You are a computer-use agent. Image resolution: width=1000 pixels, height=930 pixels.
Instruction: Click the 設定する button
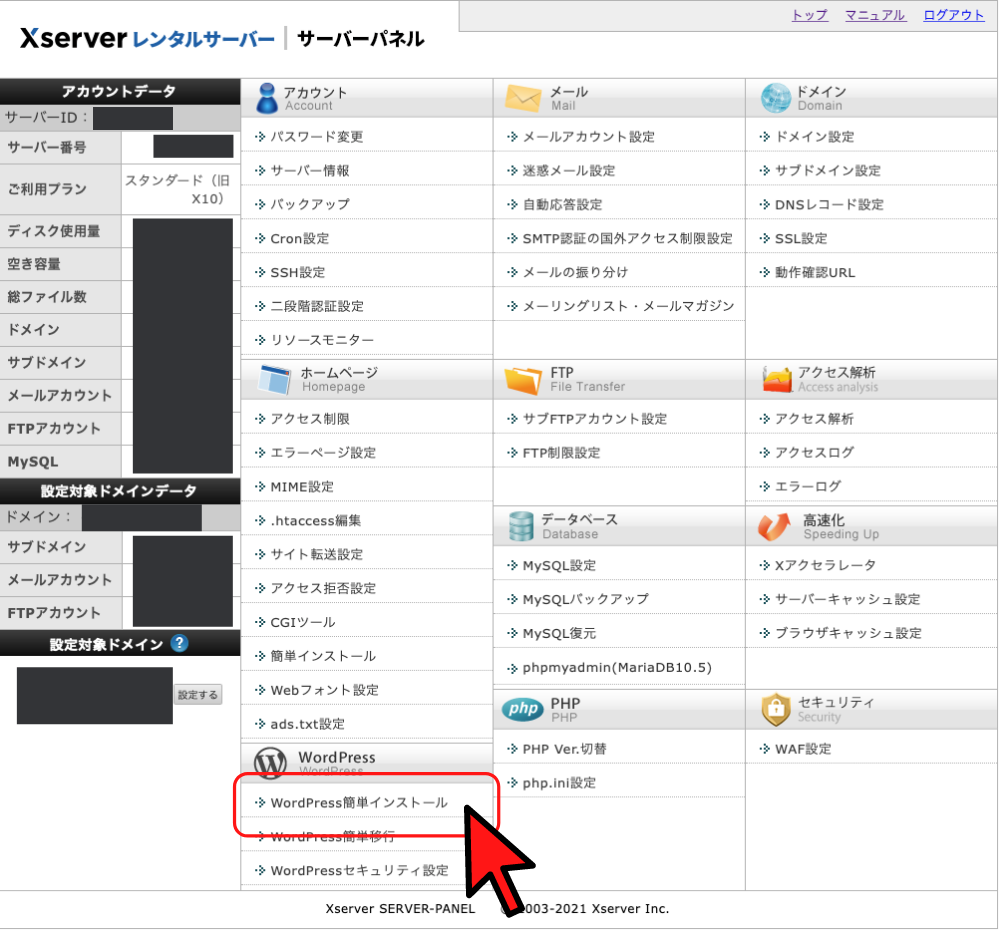click(x=198, y=695)
